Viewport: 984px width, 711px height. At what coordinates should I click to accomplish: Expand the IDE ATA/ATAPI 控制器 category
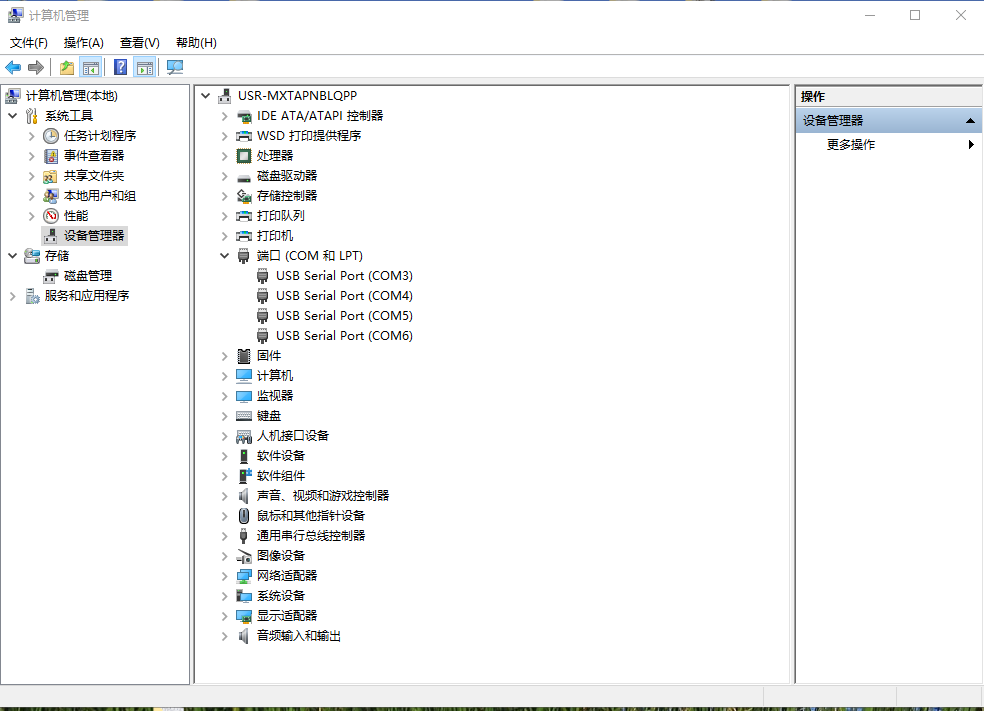coord(224,115)
